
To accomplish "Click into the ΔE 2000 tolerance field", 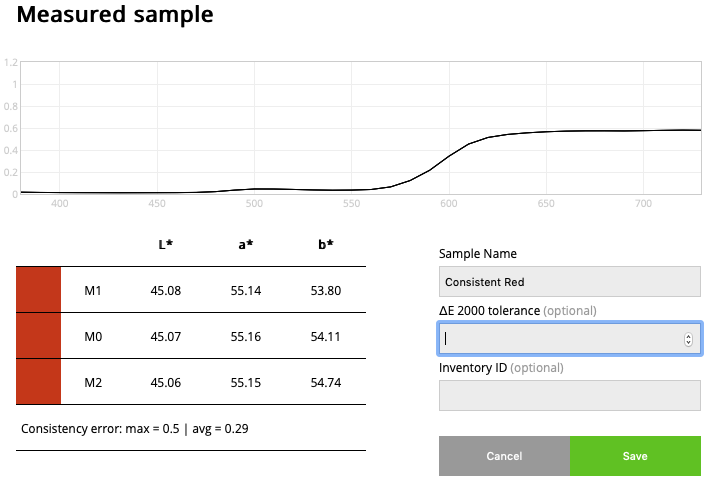I will pos(560,339).
